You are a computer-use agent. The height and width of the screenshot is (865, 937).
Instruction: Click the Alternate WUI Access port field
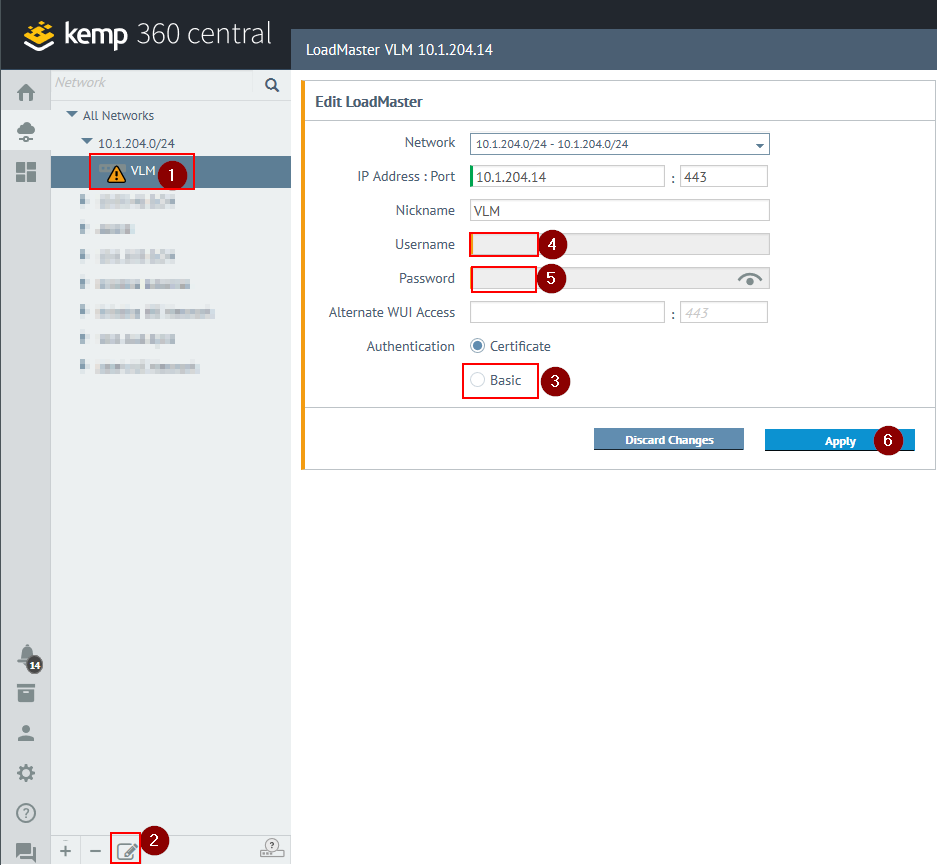[x=724, y=312]
